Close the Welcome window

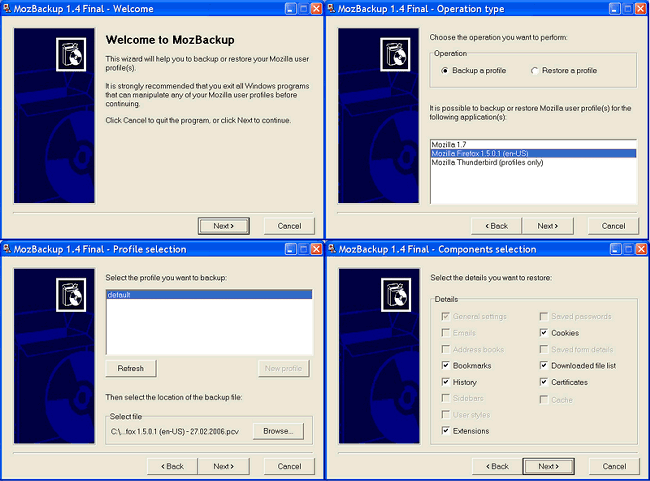click(316, 8)
